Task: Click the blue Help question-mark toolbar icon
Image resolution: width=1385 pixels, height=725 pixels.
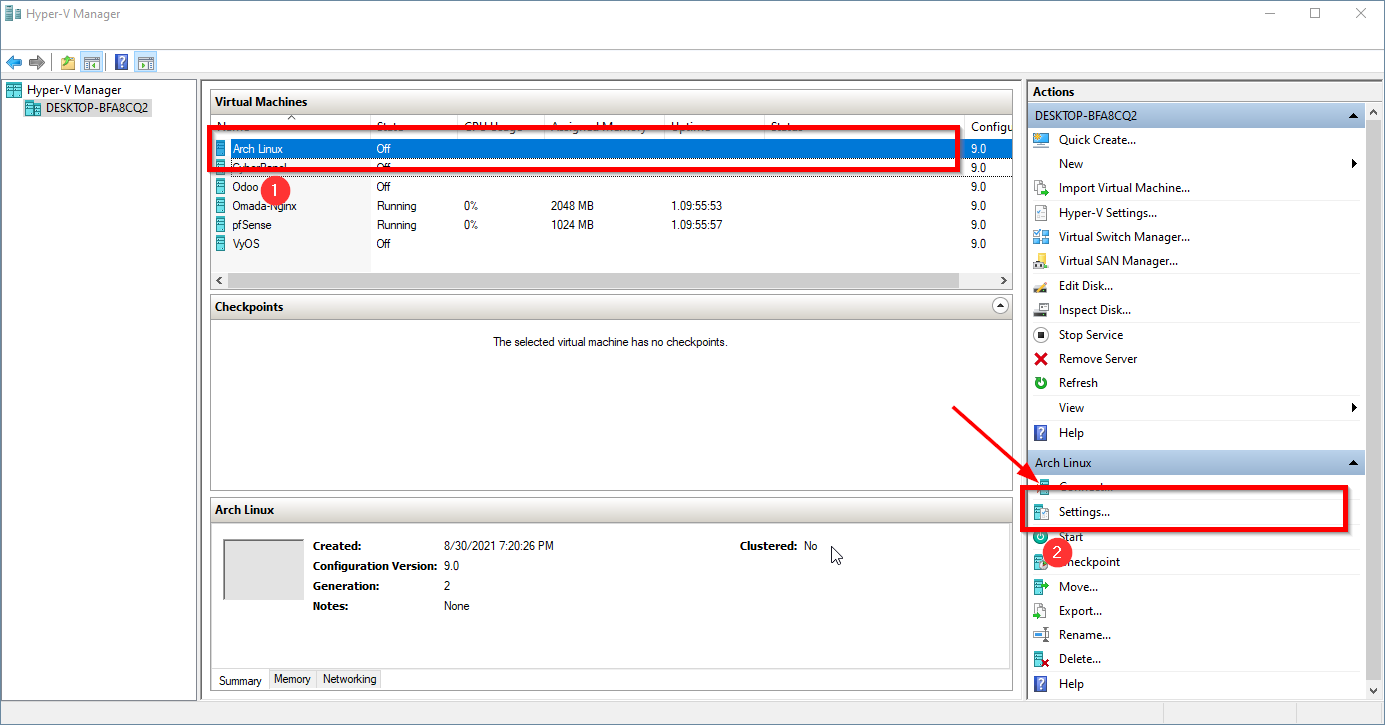Action: point(121,62)
